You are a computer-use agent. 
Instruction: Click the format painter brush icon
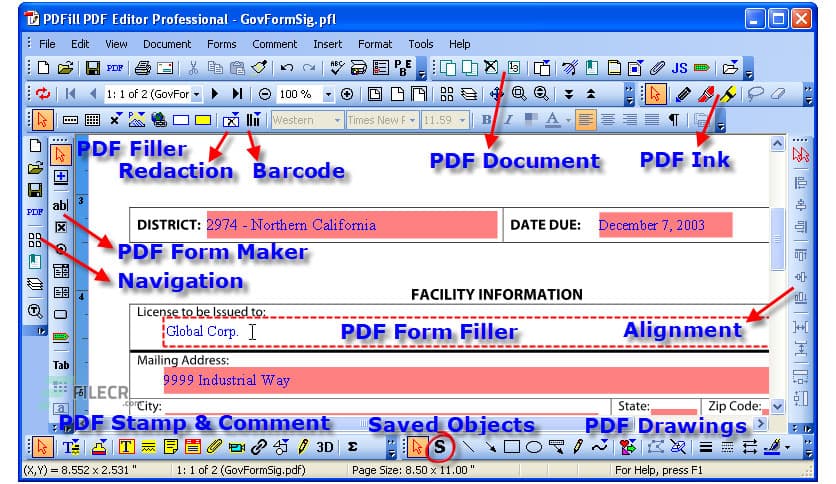[260, 68]
